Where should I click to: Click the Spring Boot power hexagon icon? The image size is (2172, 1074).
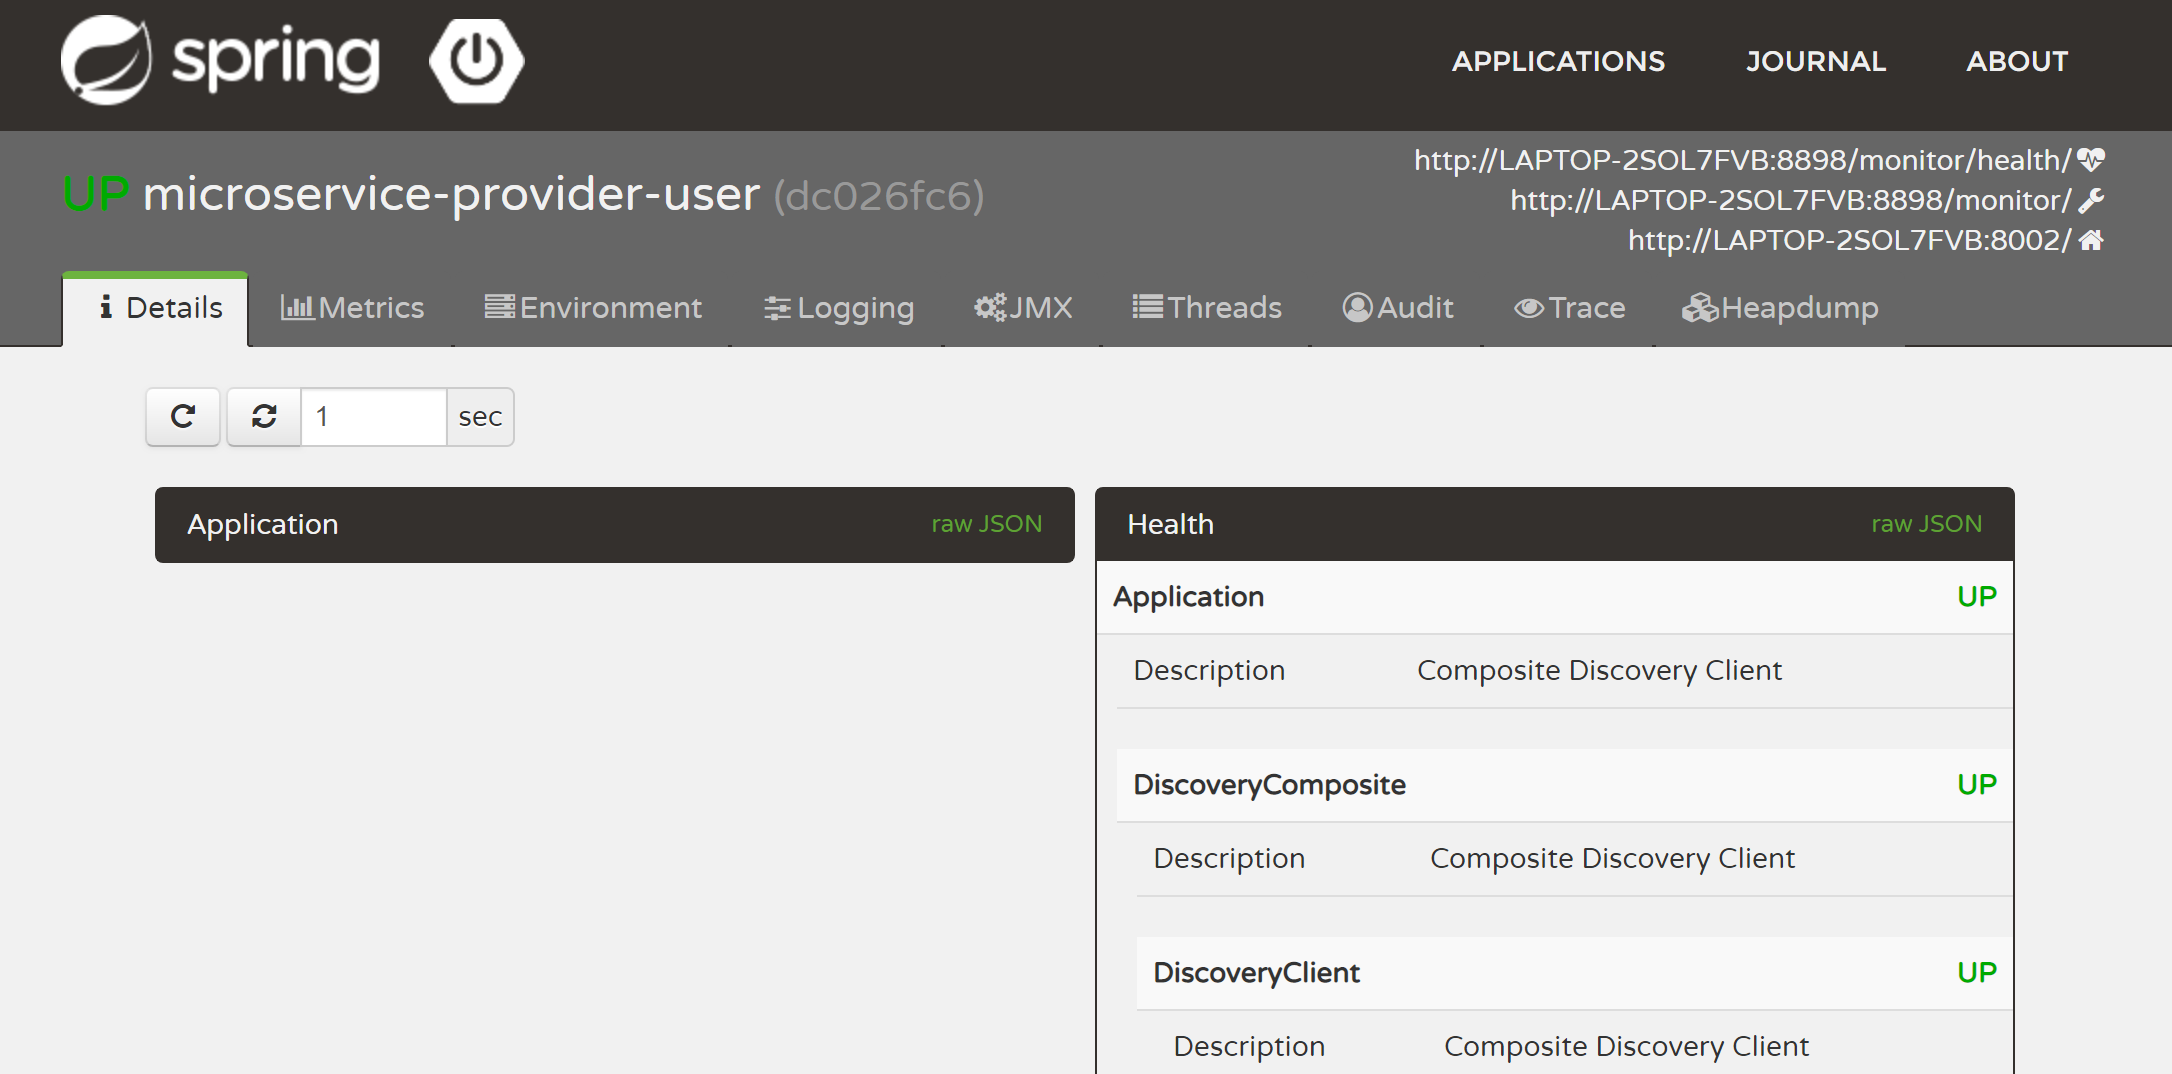477,61
